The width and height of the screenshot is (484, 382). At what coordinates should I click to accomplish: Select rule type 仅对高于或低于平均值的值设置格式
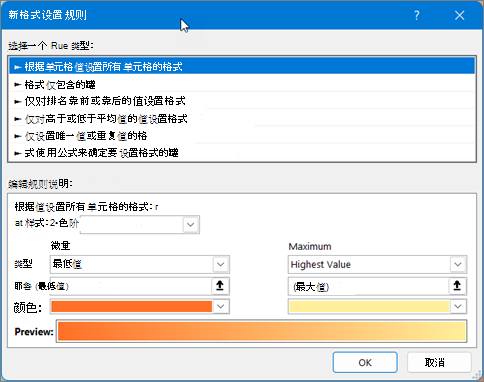(x=242, y=119)
